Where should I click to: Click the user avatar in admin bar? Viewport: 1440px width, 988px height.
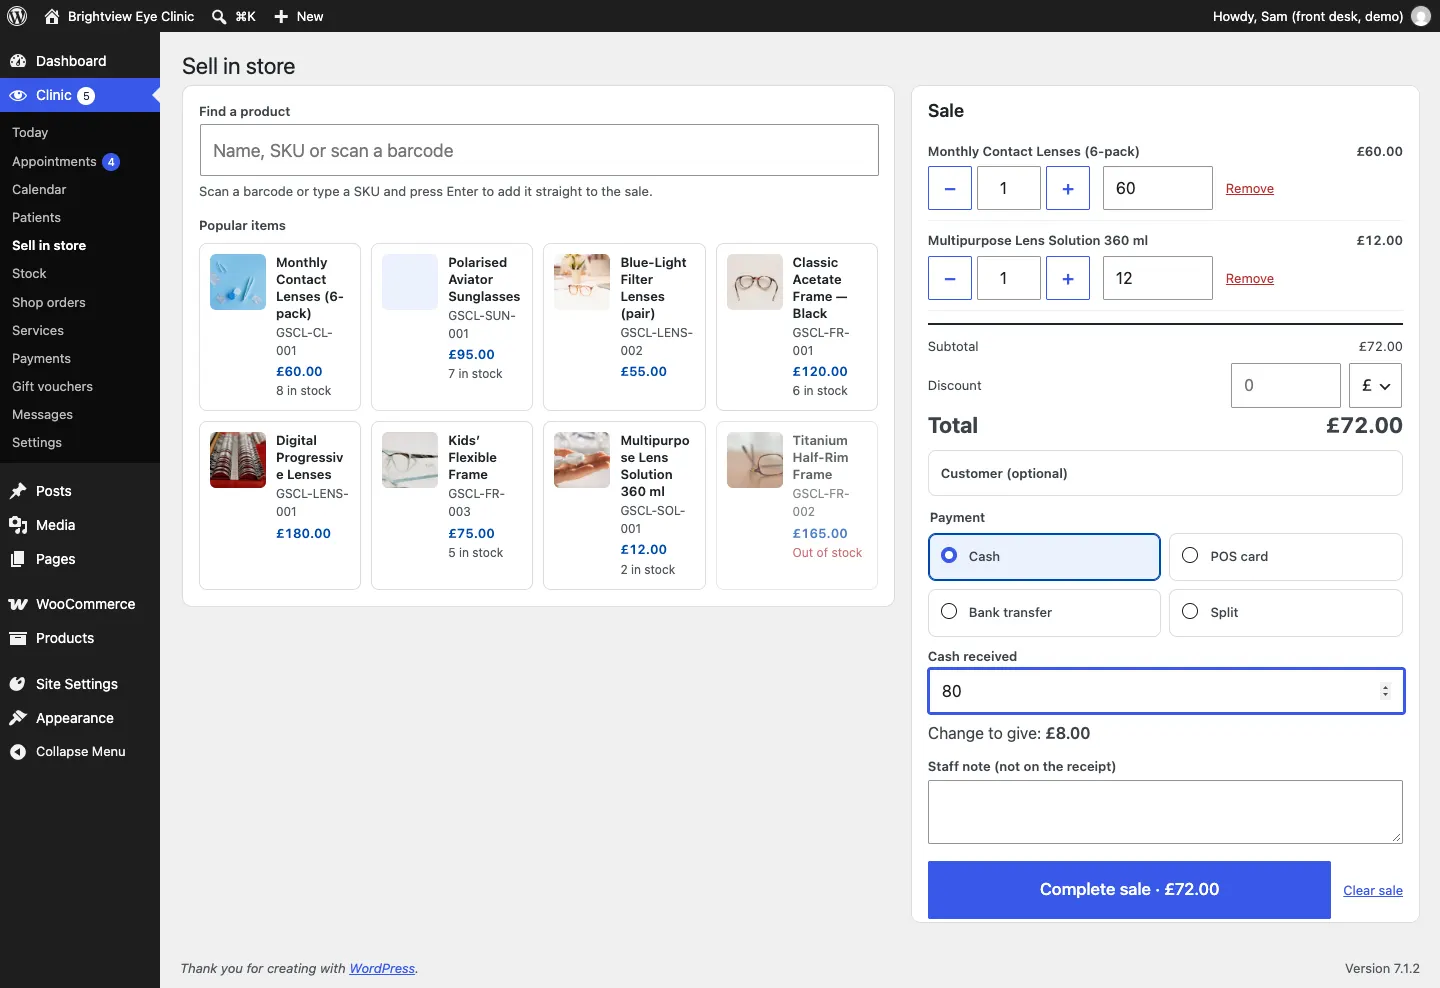pyautogui.click(x=1421, y=16)
